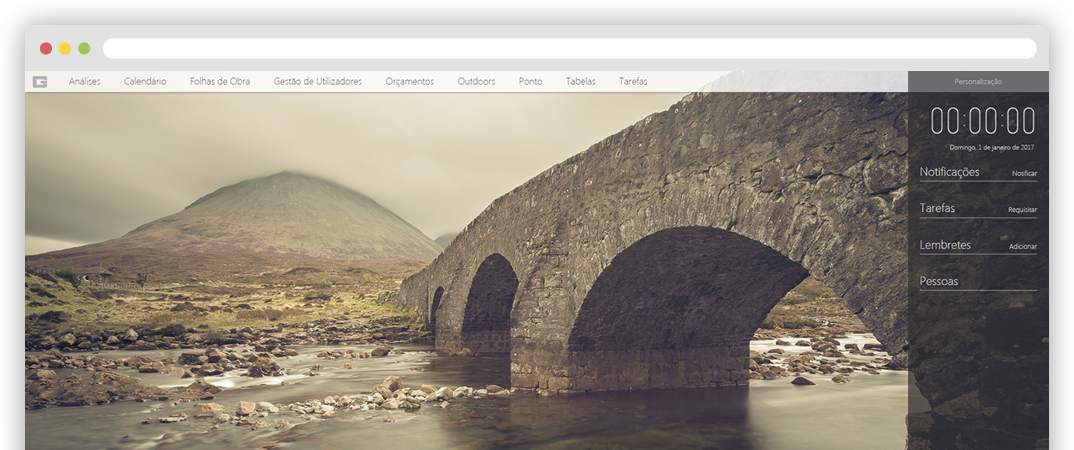Click the Requisitar link beside Tarefas
Viewport: 1074px width, 450px height.
1022,210
